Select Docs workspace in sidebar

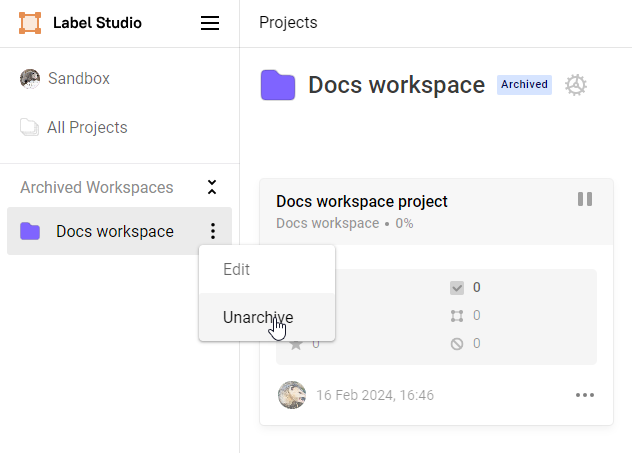coord(114,231)
